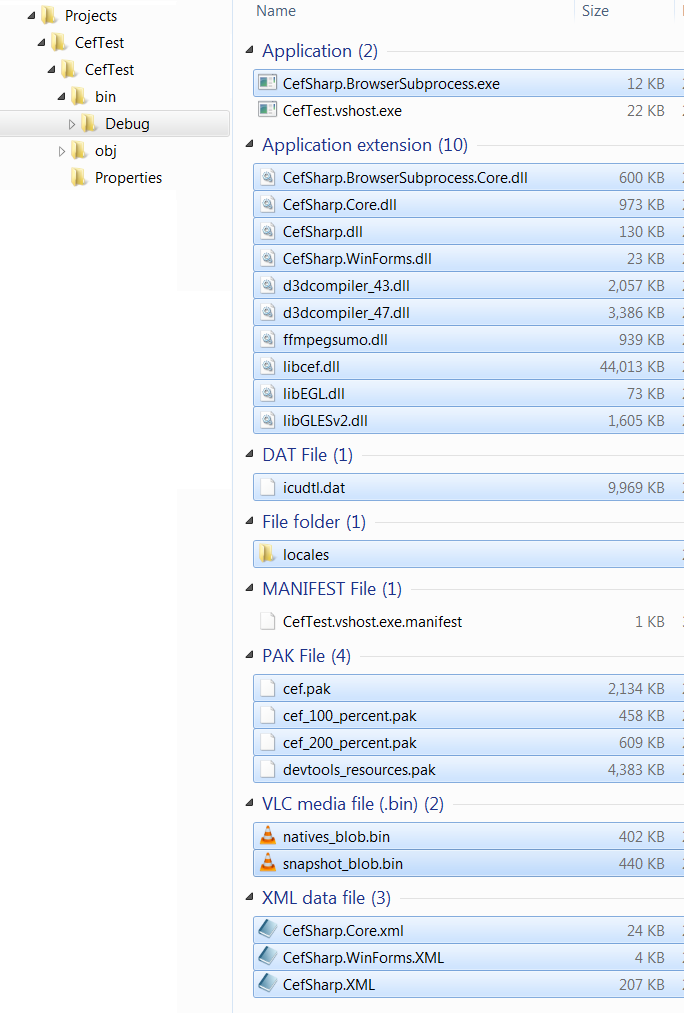Click the icudtl.dat blank file icon
This screenshot has width=684, height=1013.
point(267,488)
